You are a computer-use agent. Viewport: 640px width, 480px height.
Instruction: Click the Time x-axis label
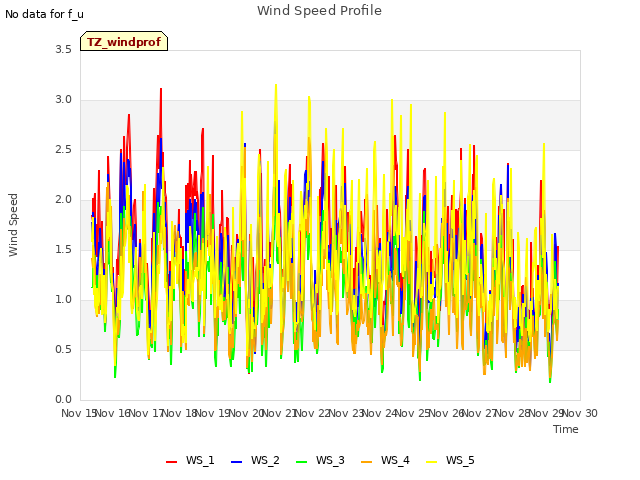point(566,429)
